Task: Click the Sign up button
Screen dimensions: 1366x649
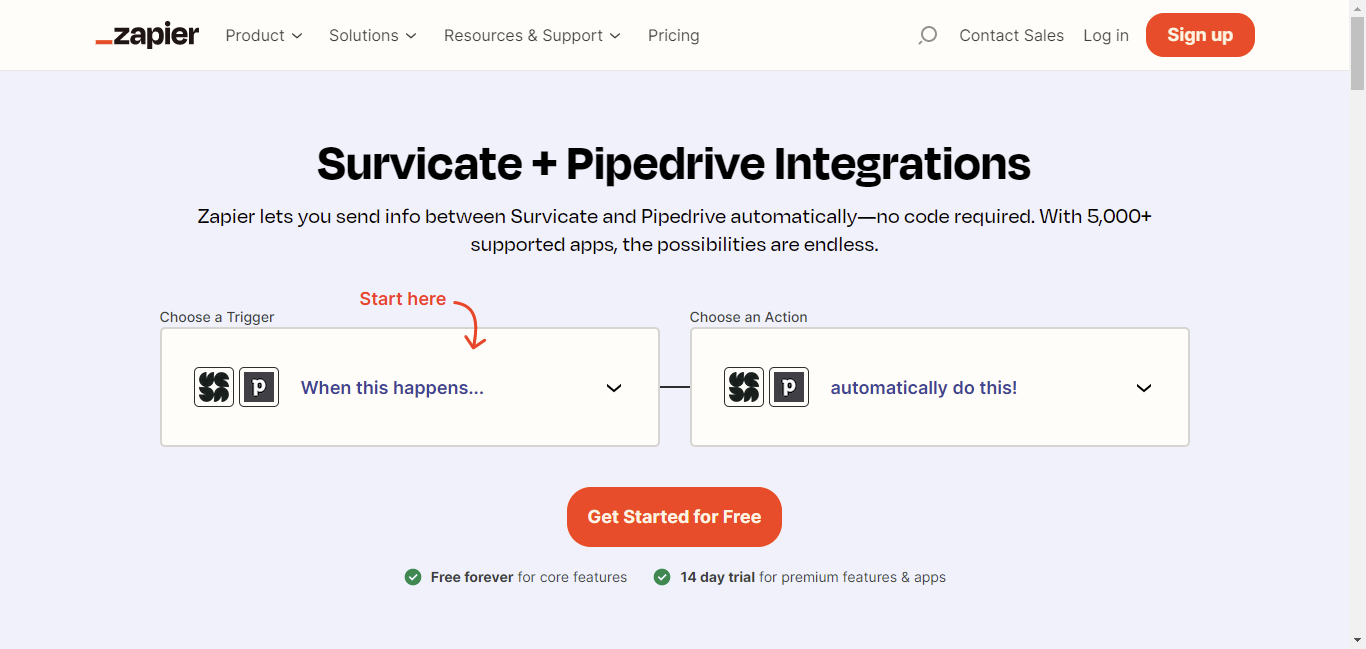Action: click(1199, 35)
